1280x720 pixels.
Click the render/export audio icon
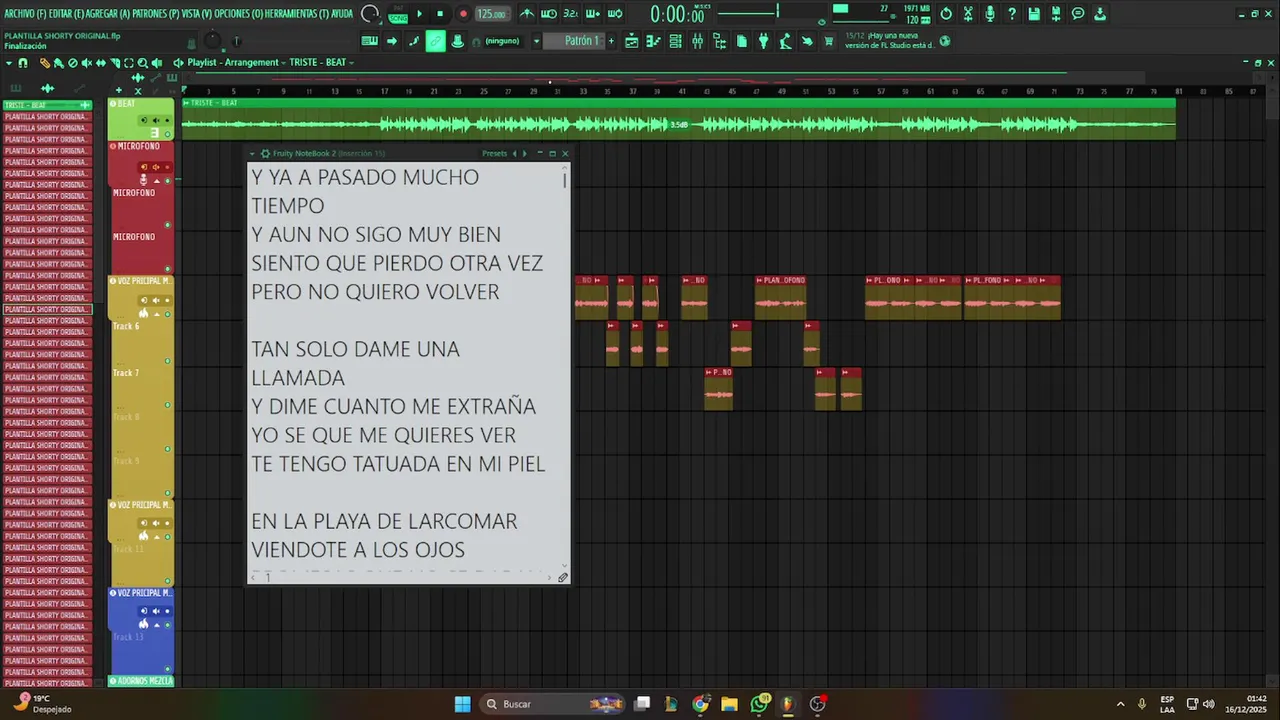click(x=1056, y=14)
